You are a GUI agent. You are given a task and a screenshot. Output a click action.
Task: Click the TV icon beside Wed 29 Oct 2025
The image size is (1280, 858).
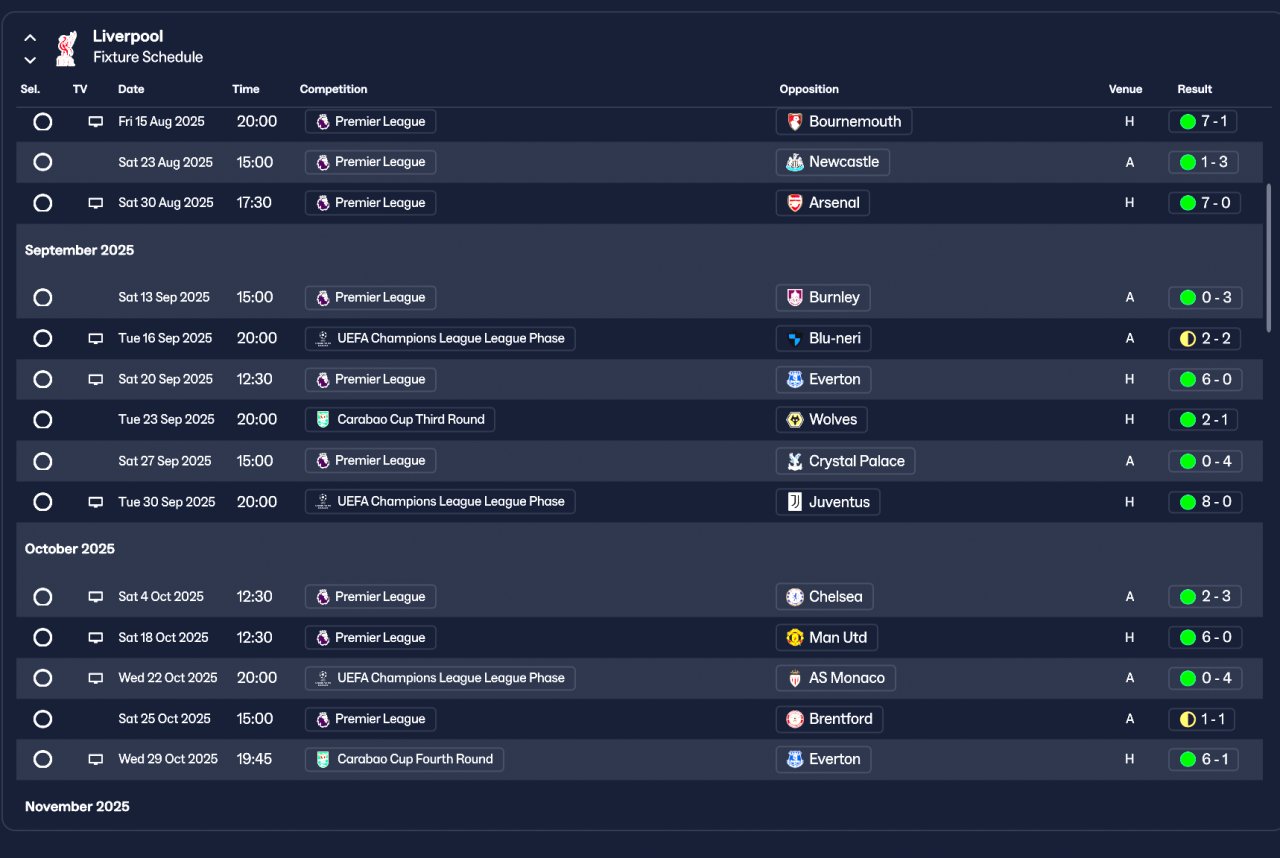(96, 760)
